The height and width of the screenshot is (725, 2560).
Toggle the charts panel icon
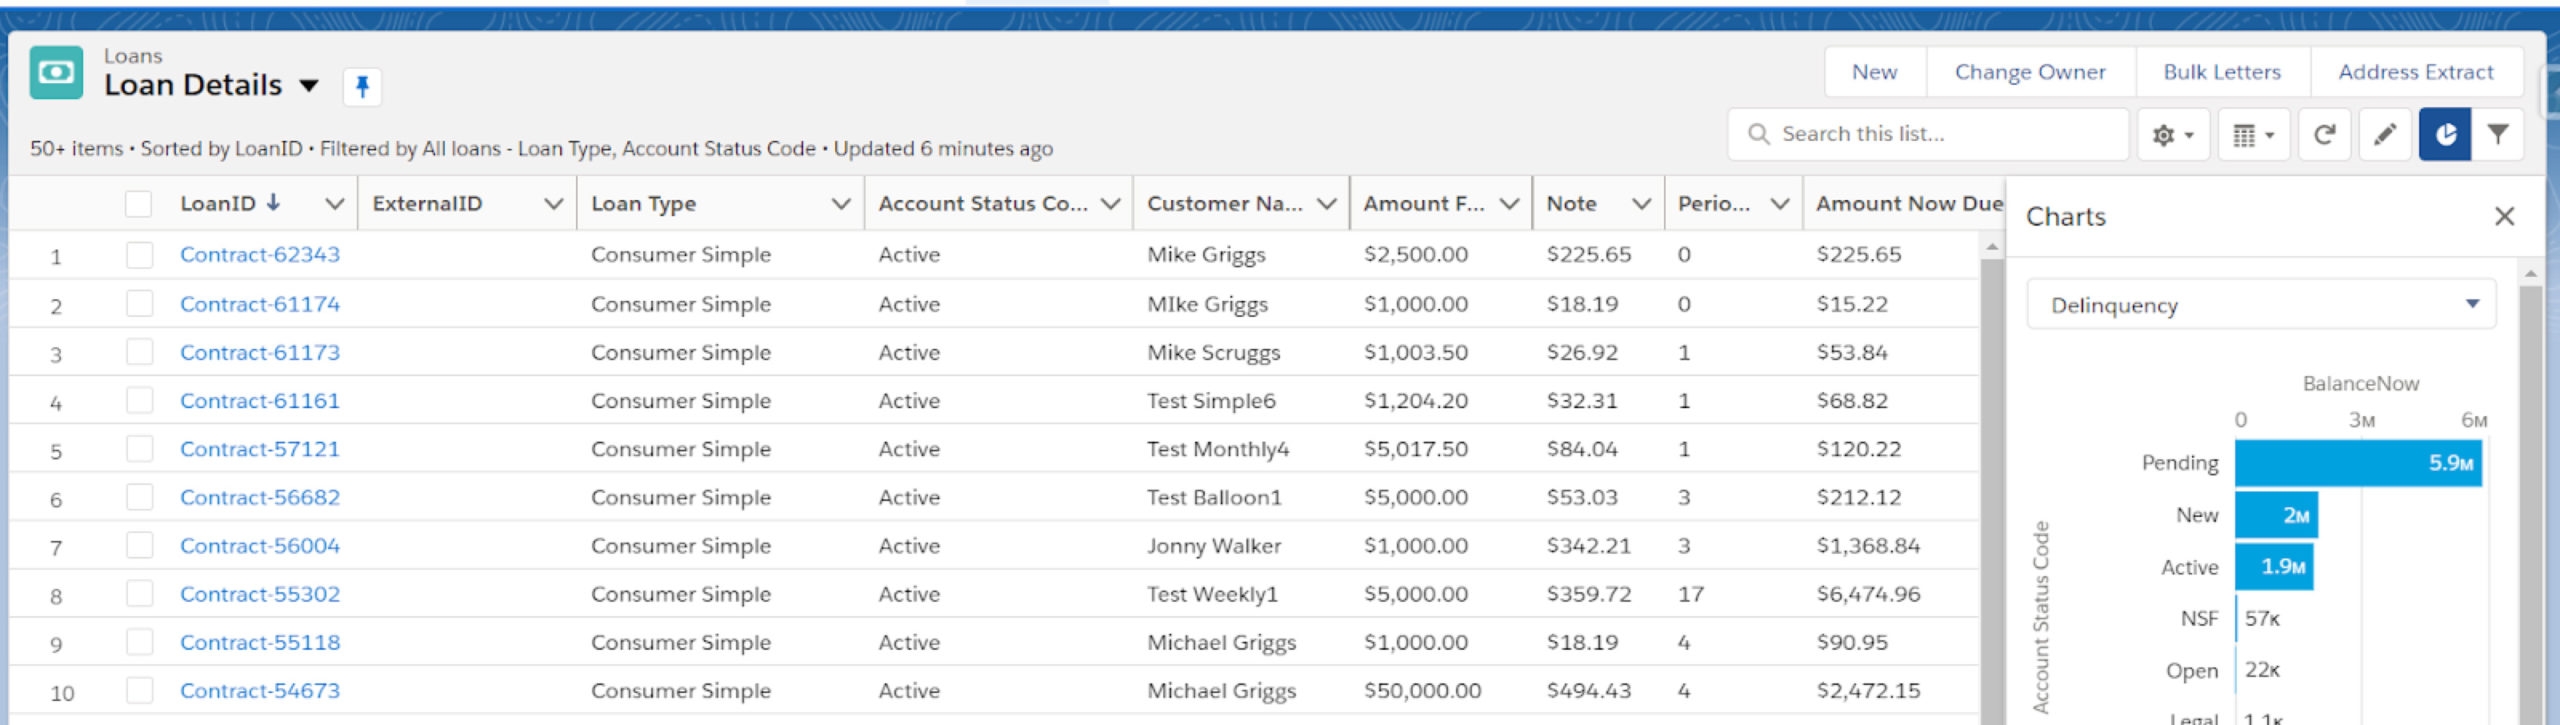point(2445,135)
